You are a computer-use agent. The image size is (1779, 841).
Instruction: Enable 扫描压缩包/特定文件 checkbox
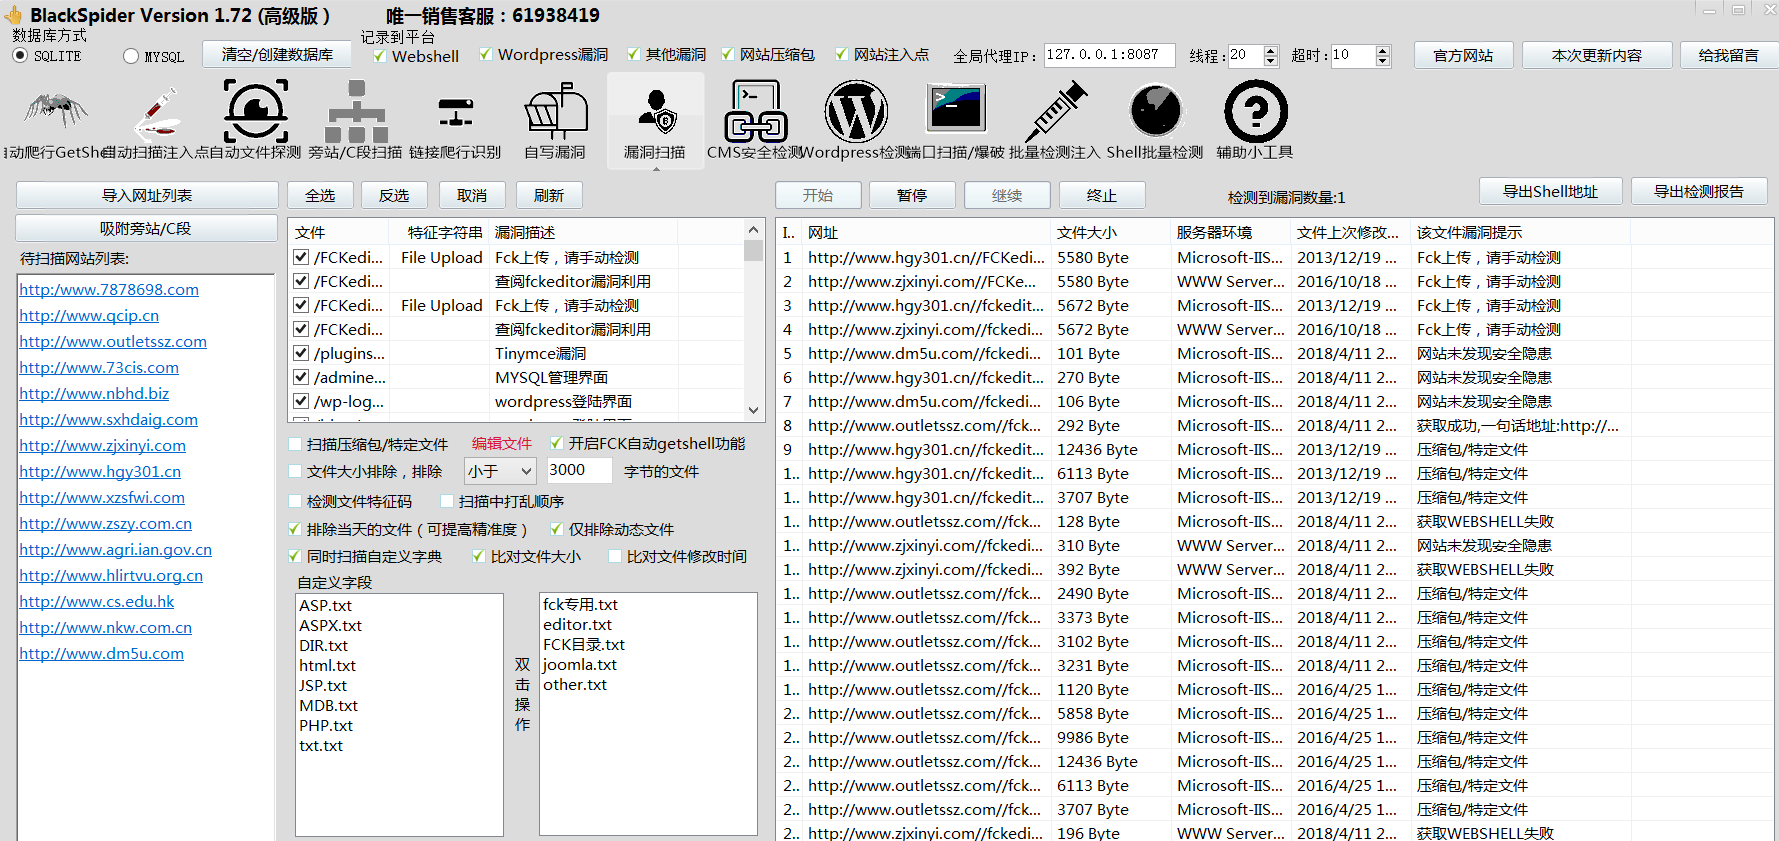[295, 444]
